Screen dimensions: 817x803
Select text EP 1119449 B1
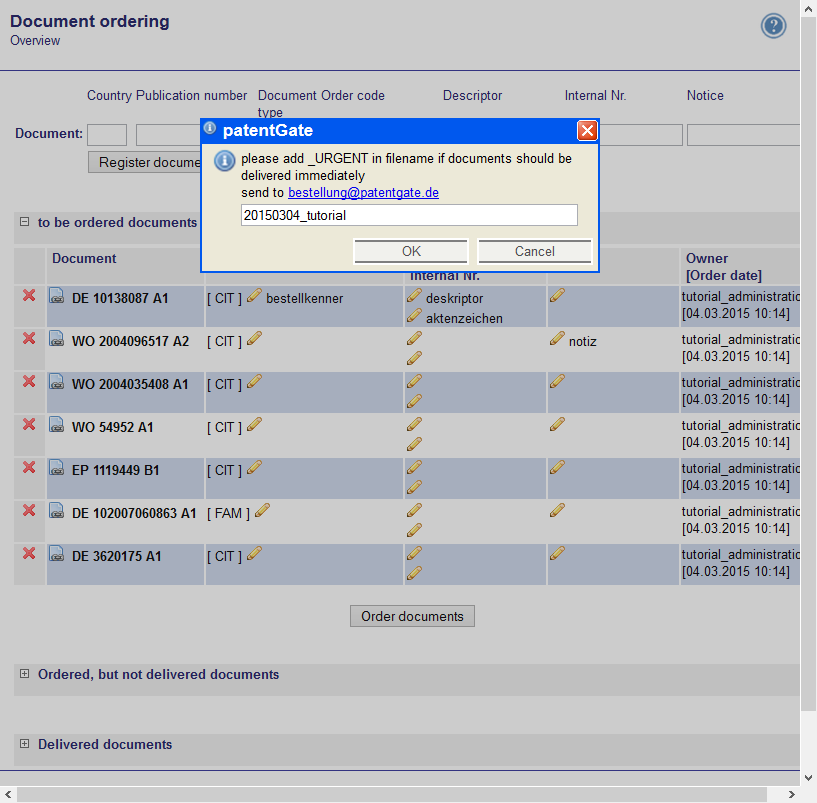(x=115, y=471)
